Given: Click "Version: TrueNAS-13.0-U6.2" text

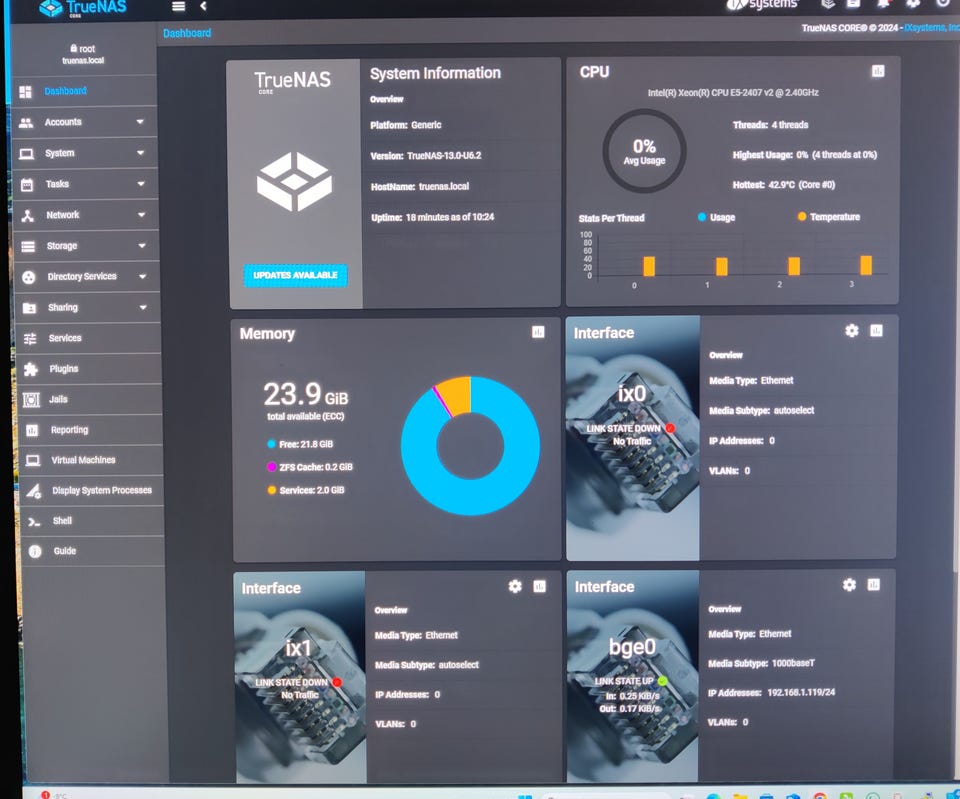Looking at the screenshot, I should [426, 156].
